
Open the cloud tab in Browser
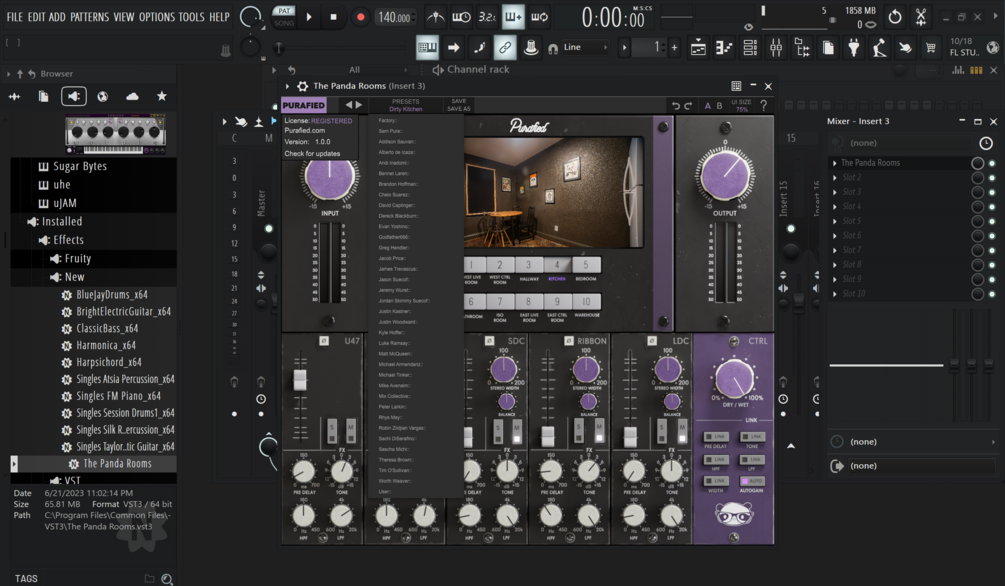tap(132, 96)
